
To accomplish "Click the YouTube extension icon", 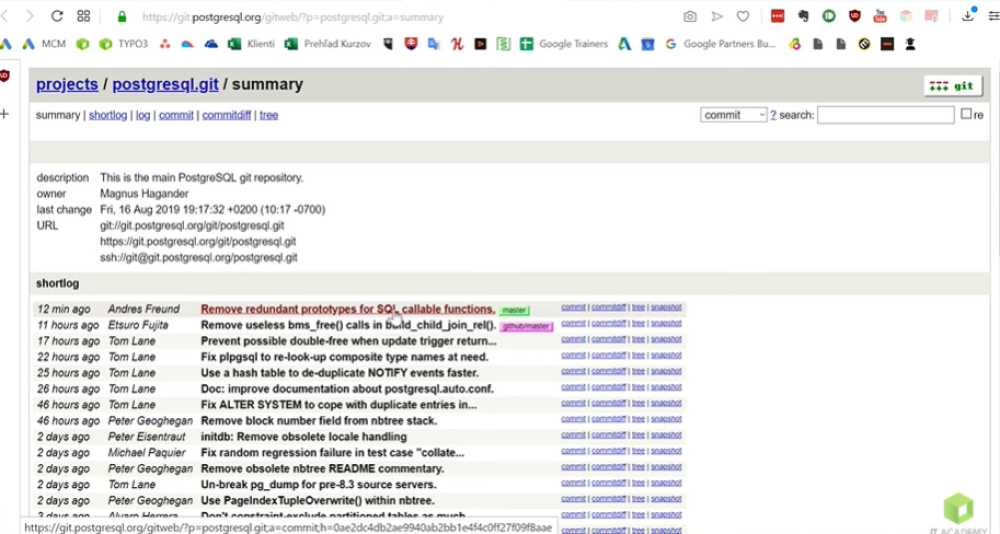I will (880, 16).
